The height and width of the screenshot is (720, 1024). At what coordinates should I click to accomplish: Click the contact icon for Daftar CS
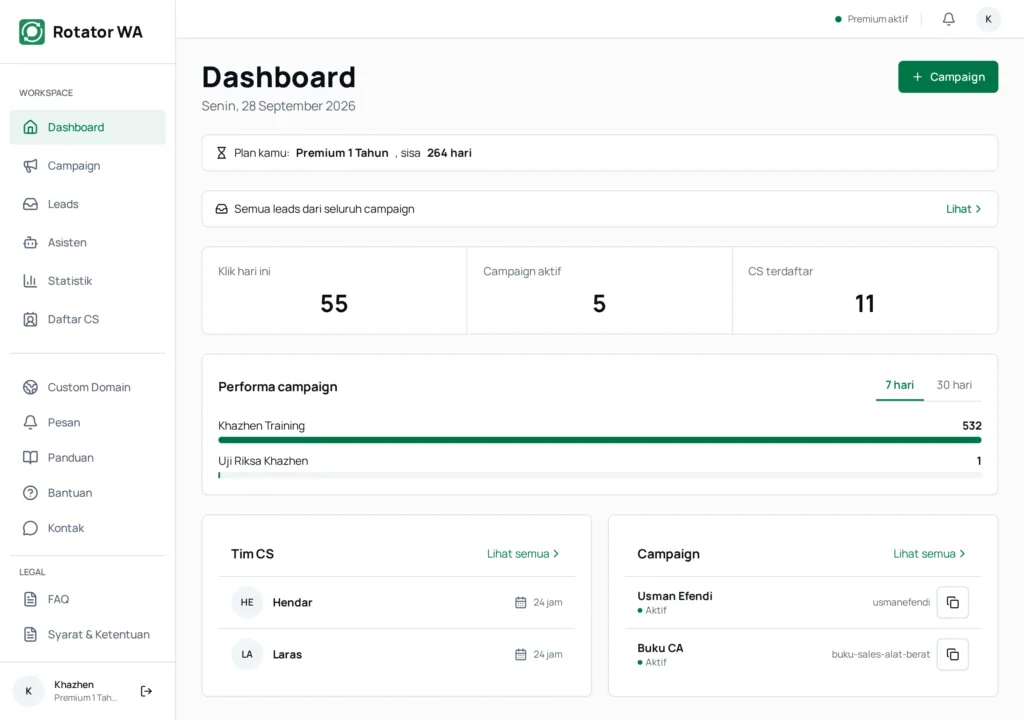30,319
